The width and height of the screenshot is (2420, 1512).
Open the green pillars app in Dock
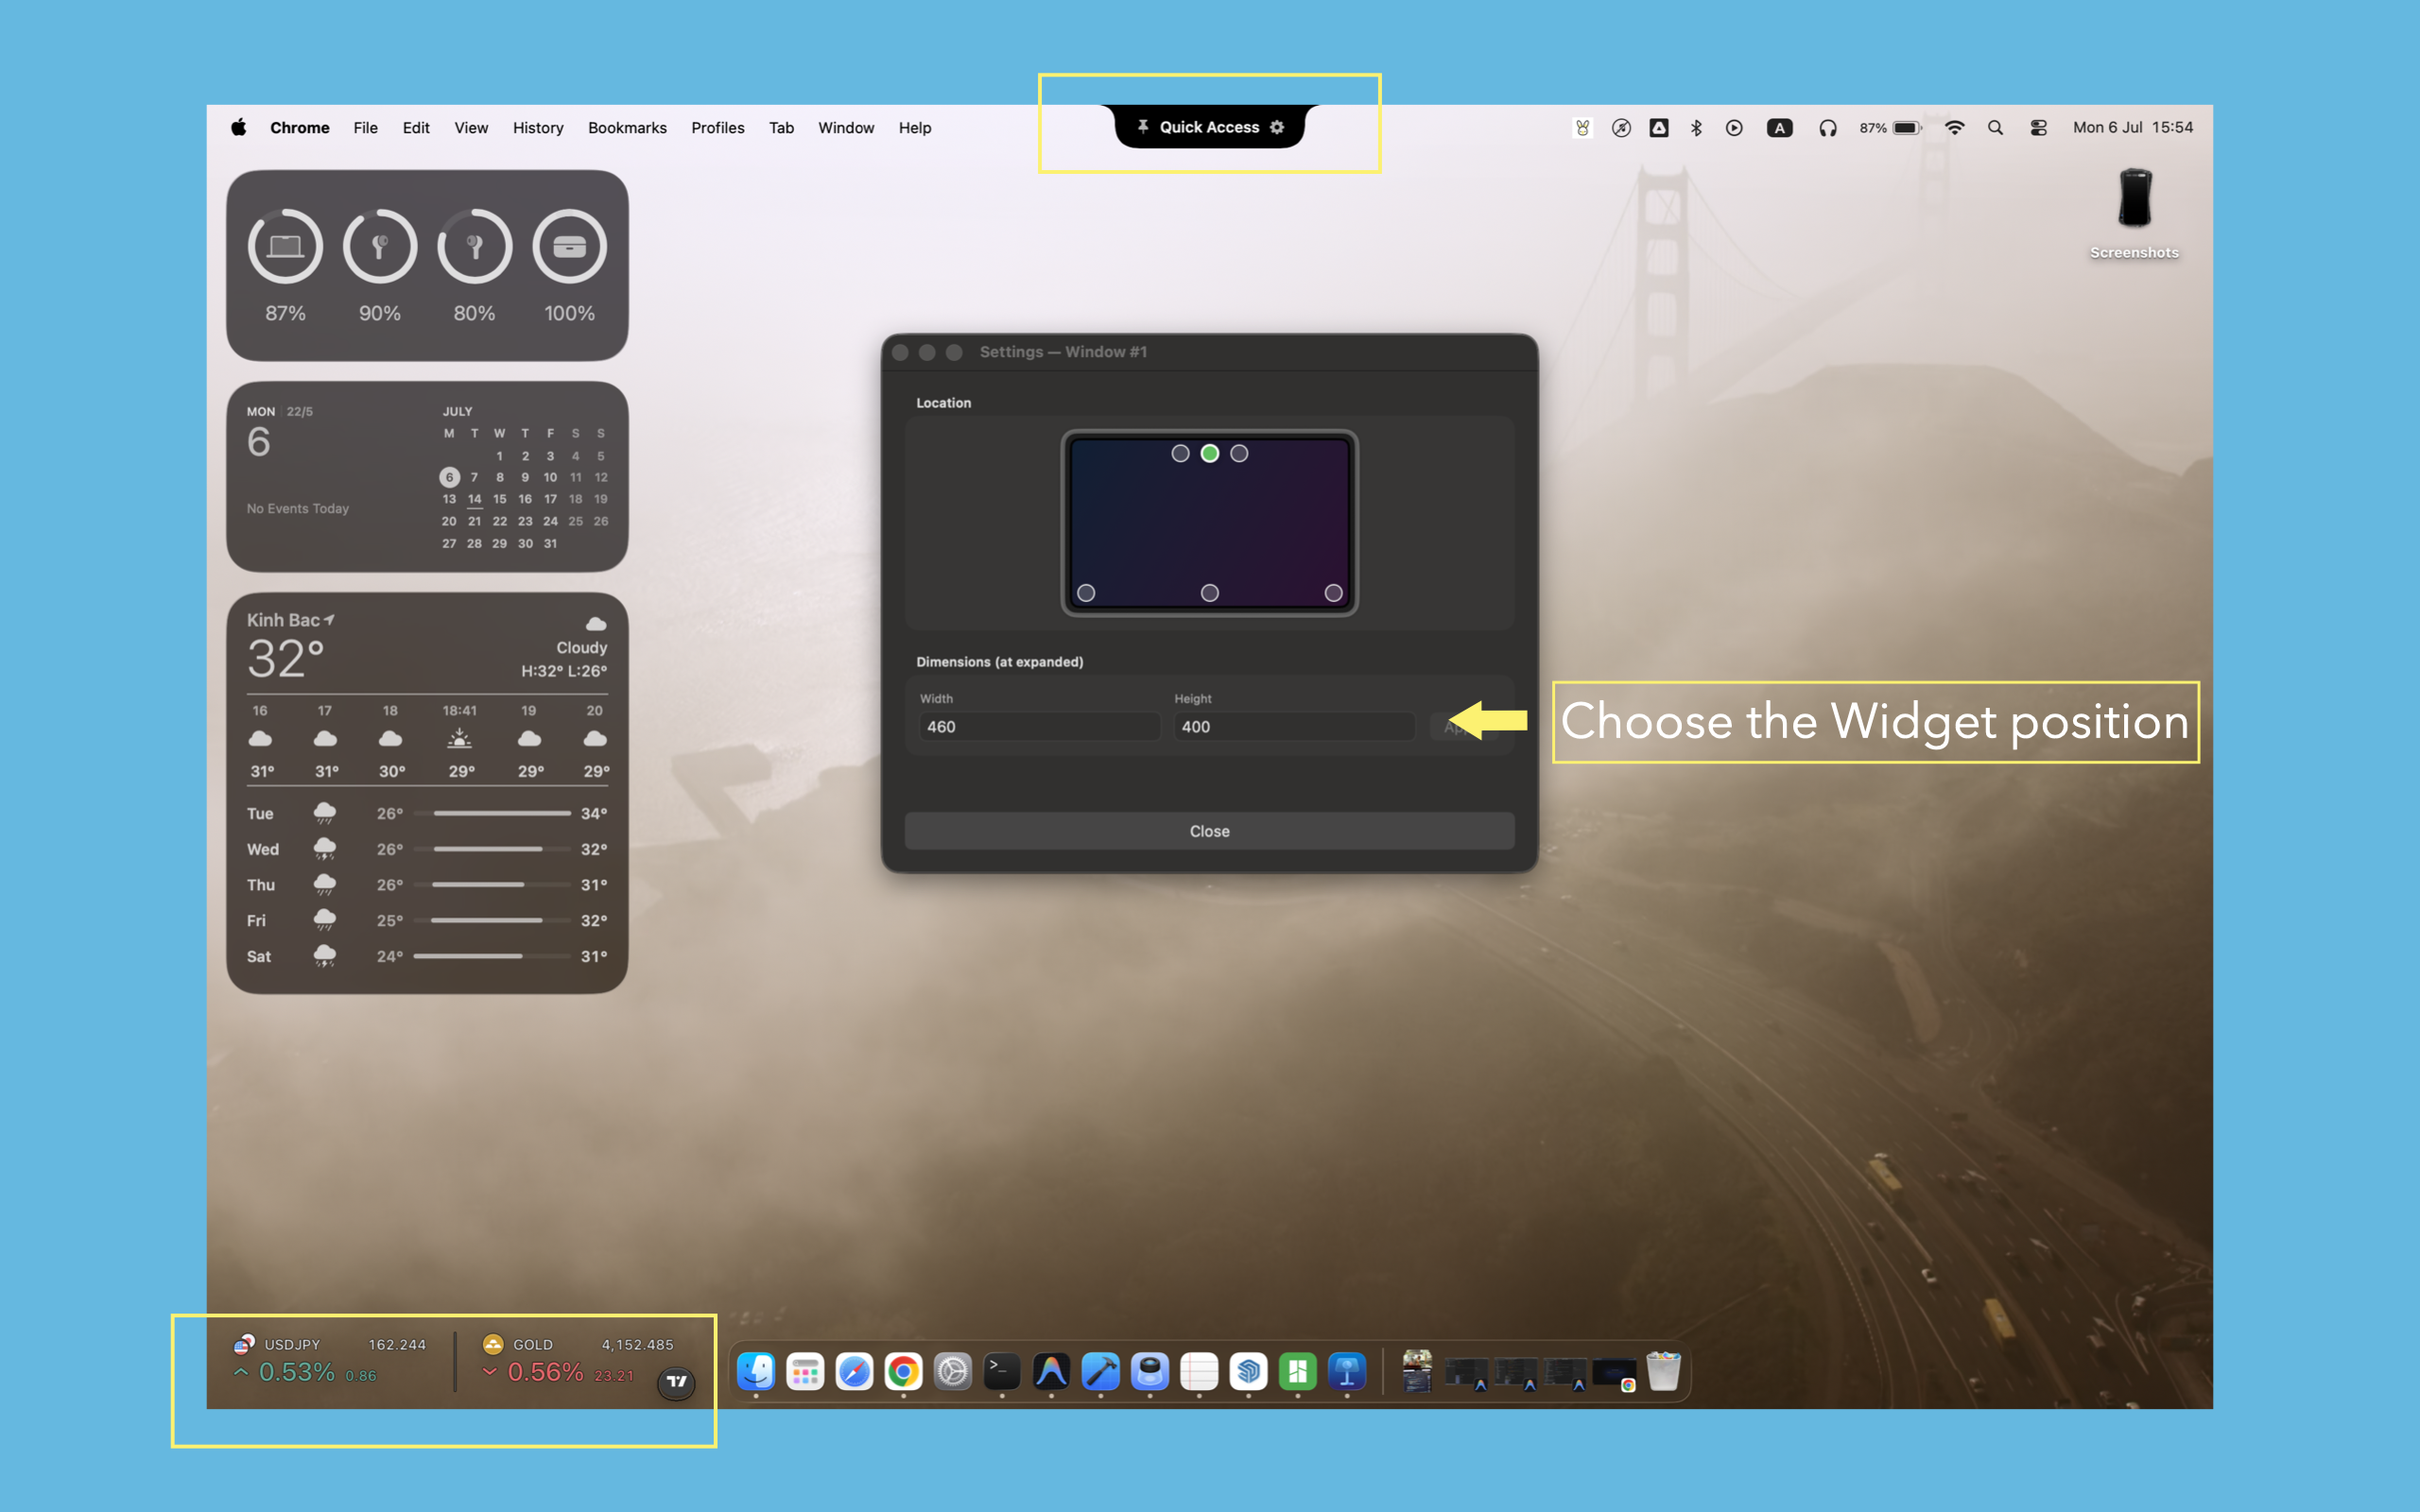1297,1371
